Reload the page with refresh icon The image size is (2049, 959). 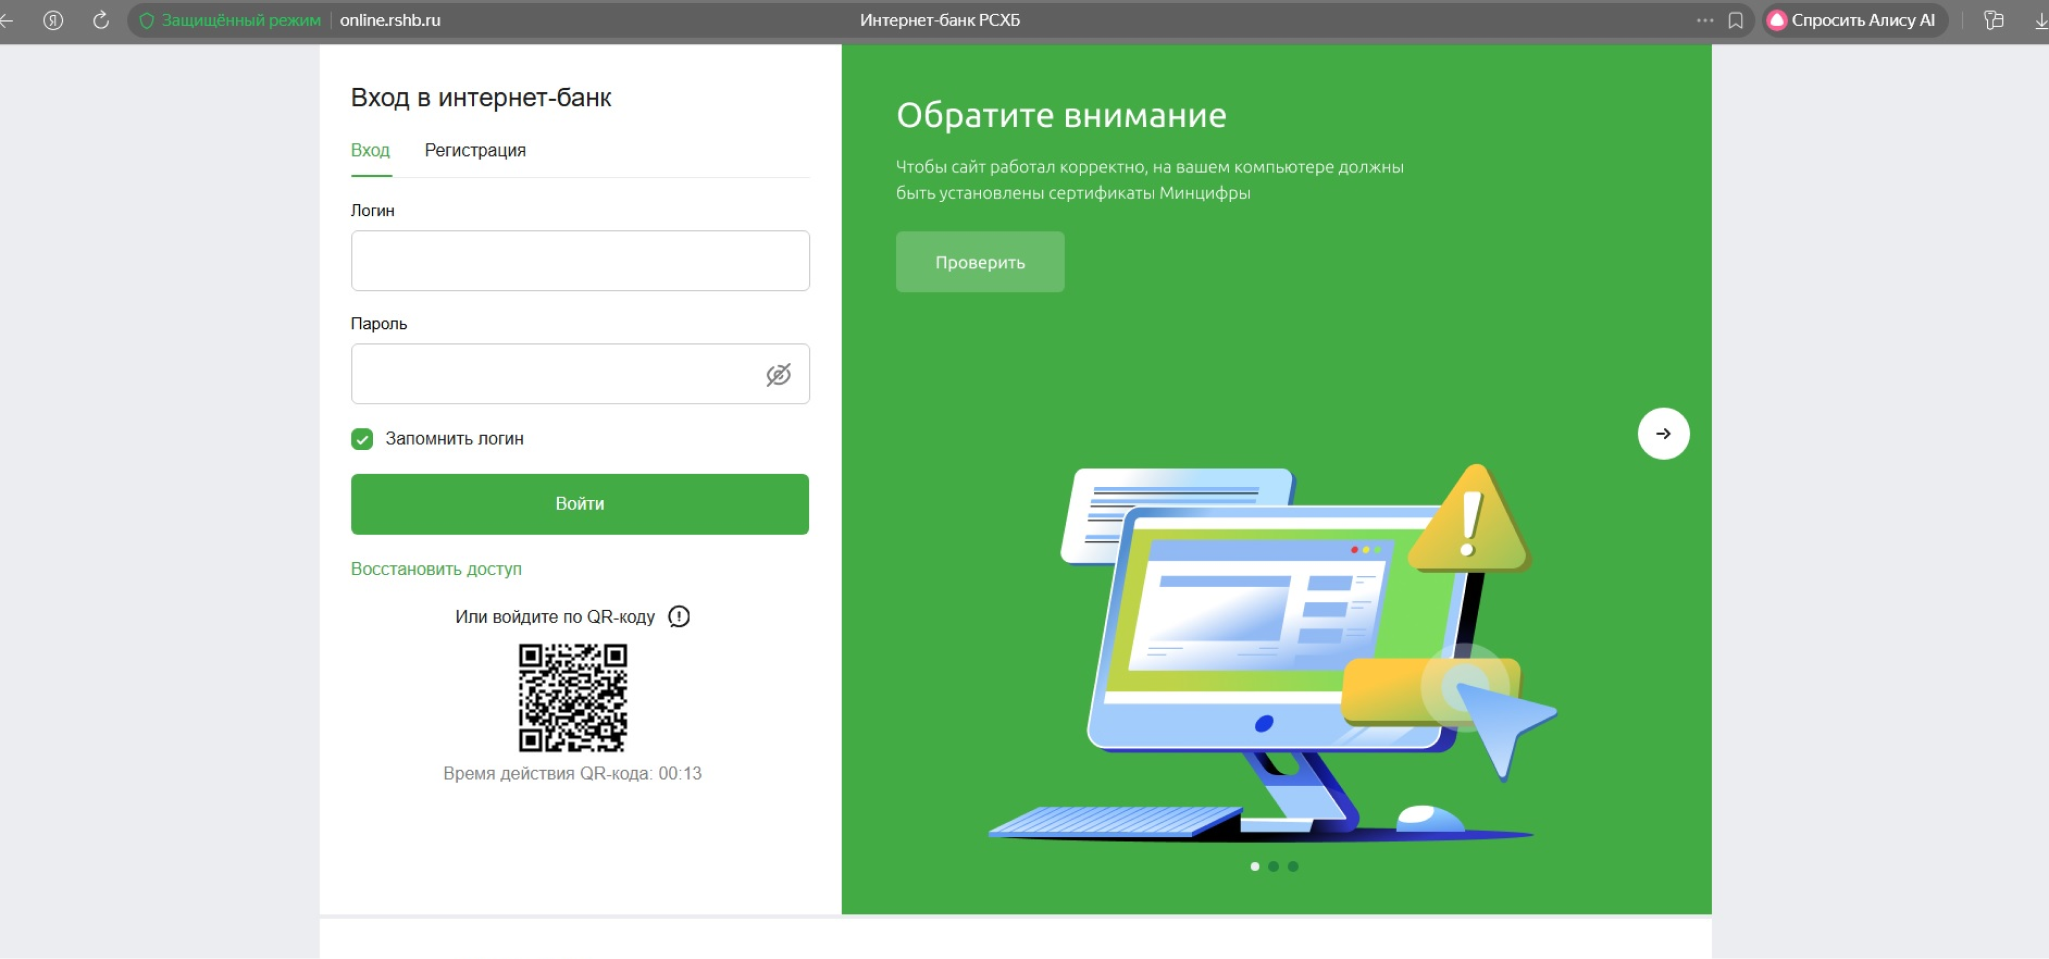101,20
